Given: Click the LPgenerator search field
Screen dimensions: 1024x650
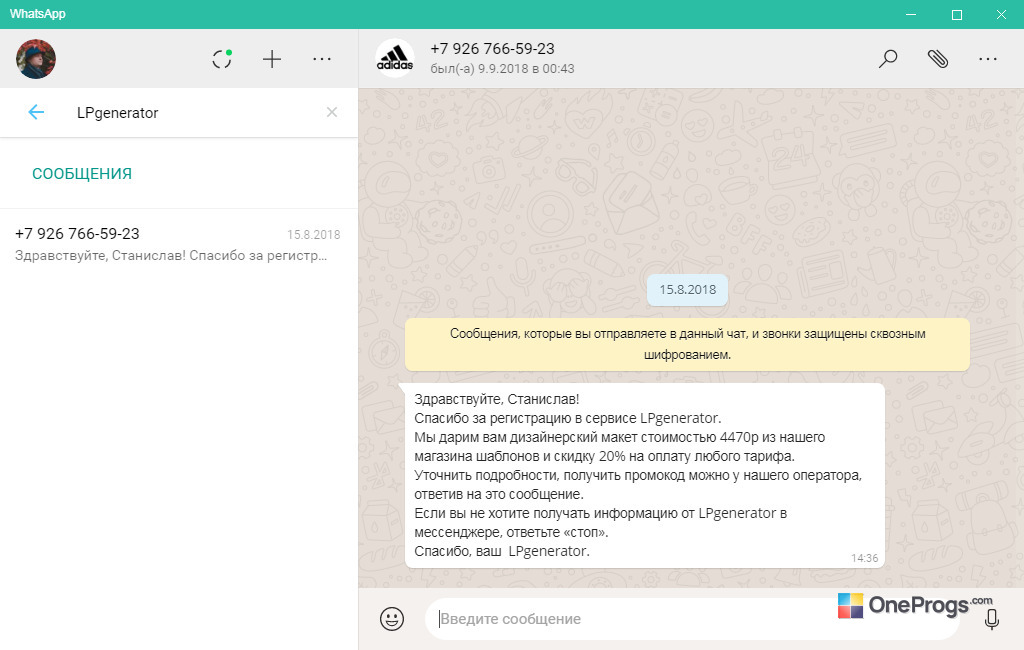Looking at the screenshot, I should point(196,112).
